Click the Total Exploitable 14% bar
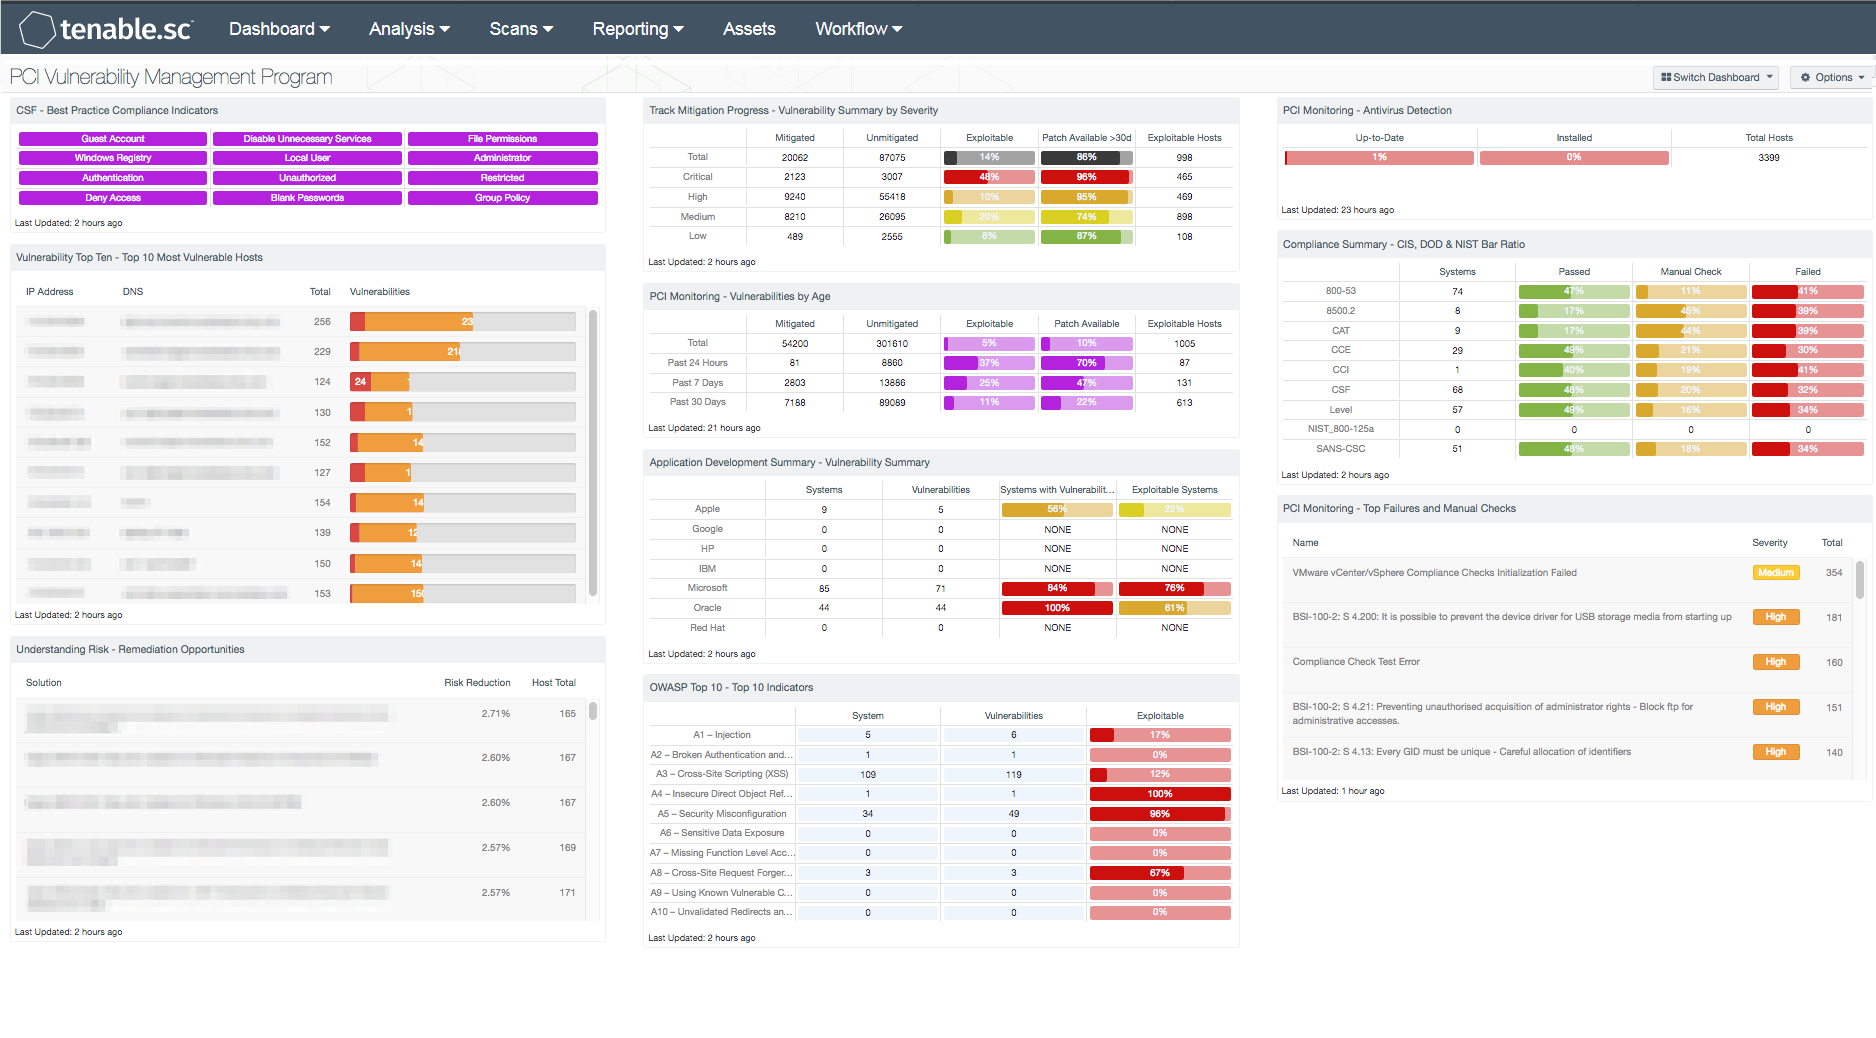The height and width of the screenshot is (1038, 1876). coord(989,157)
